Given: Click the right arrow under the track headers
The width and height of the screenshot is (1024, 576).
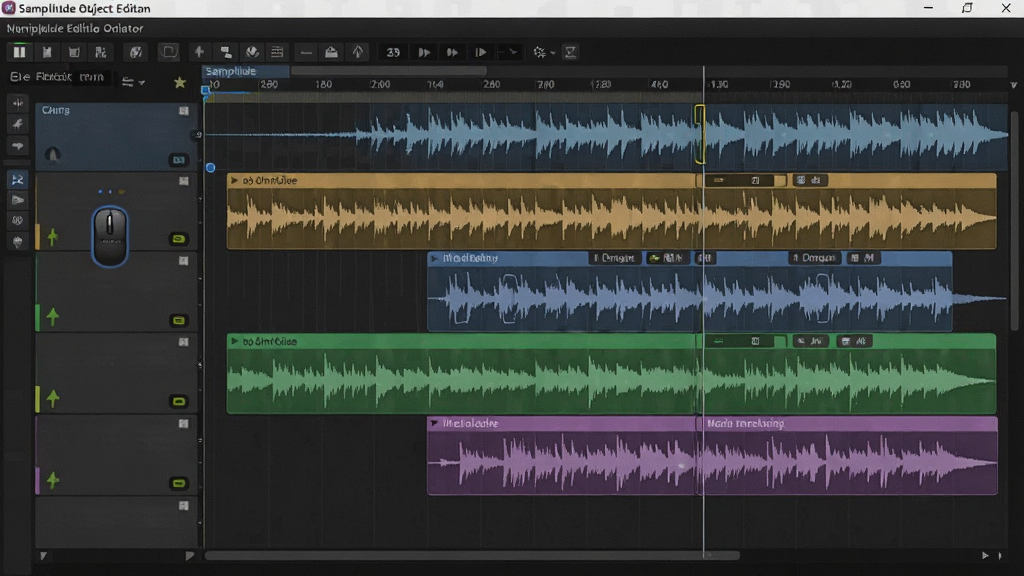Looking at the screenshot, I should click(189, 556).
